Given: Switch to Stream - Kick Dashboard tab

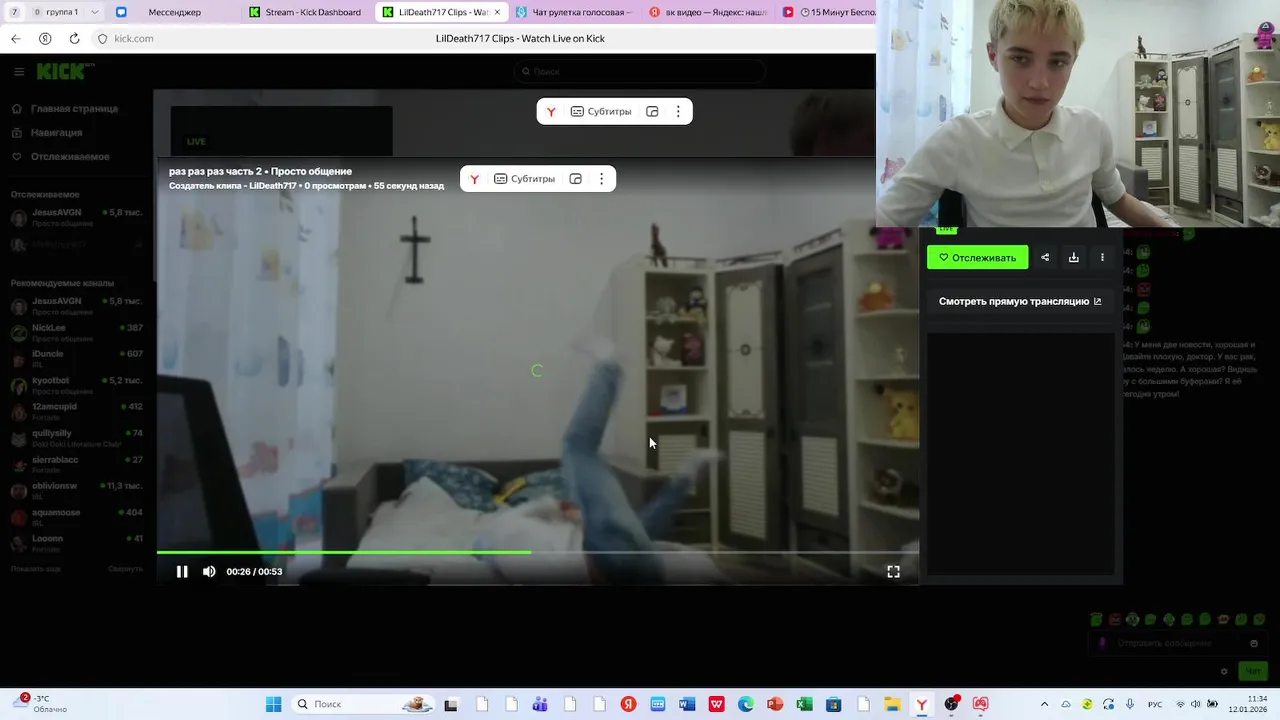Looking at the screenshot, I should (x=306, y=12).
